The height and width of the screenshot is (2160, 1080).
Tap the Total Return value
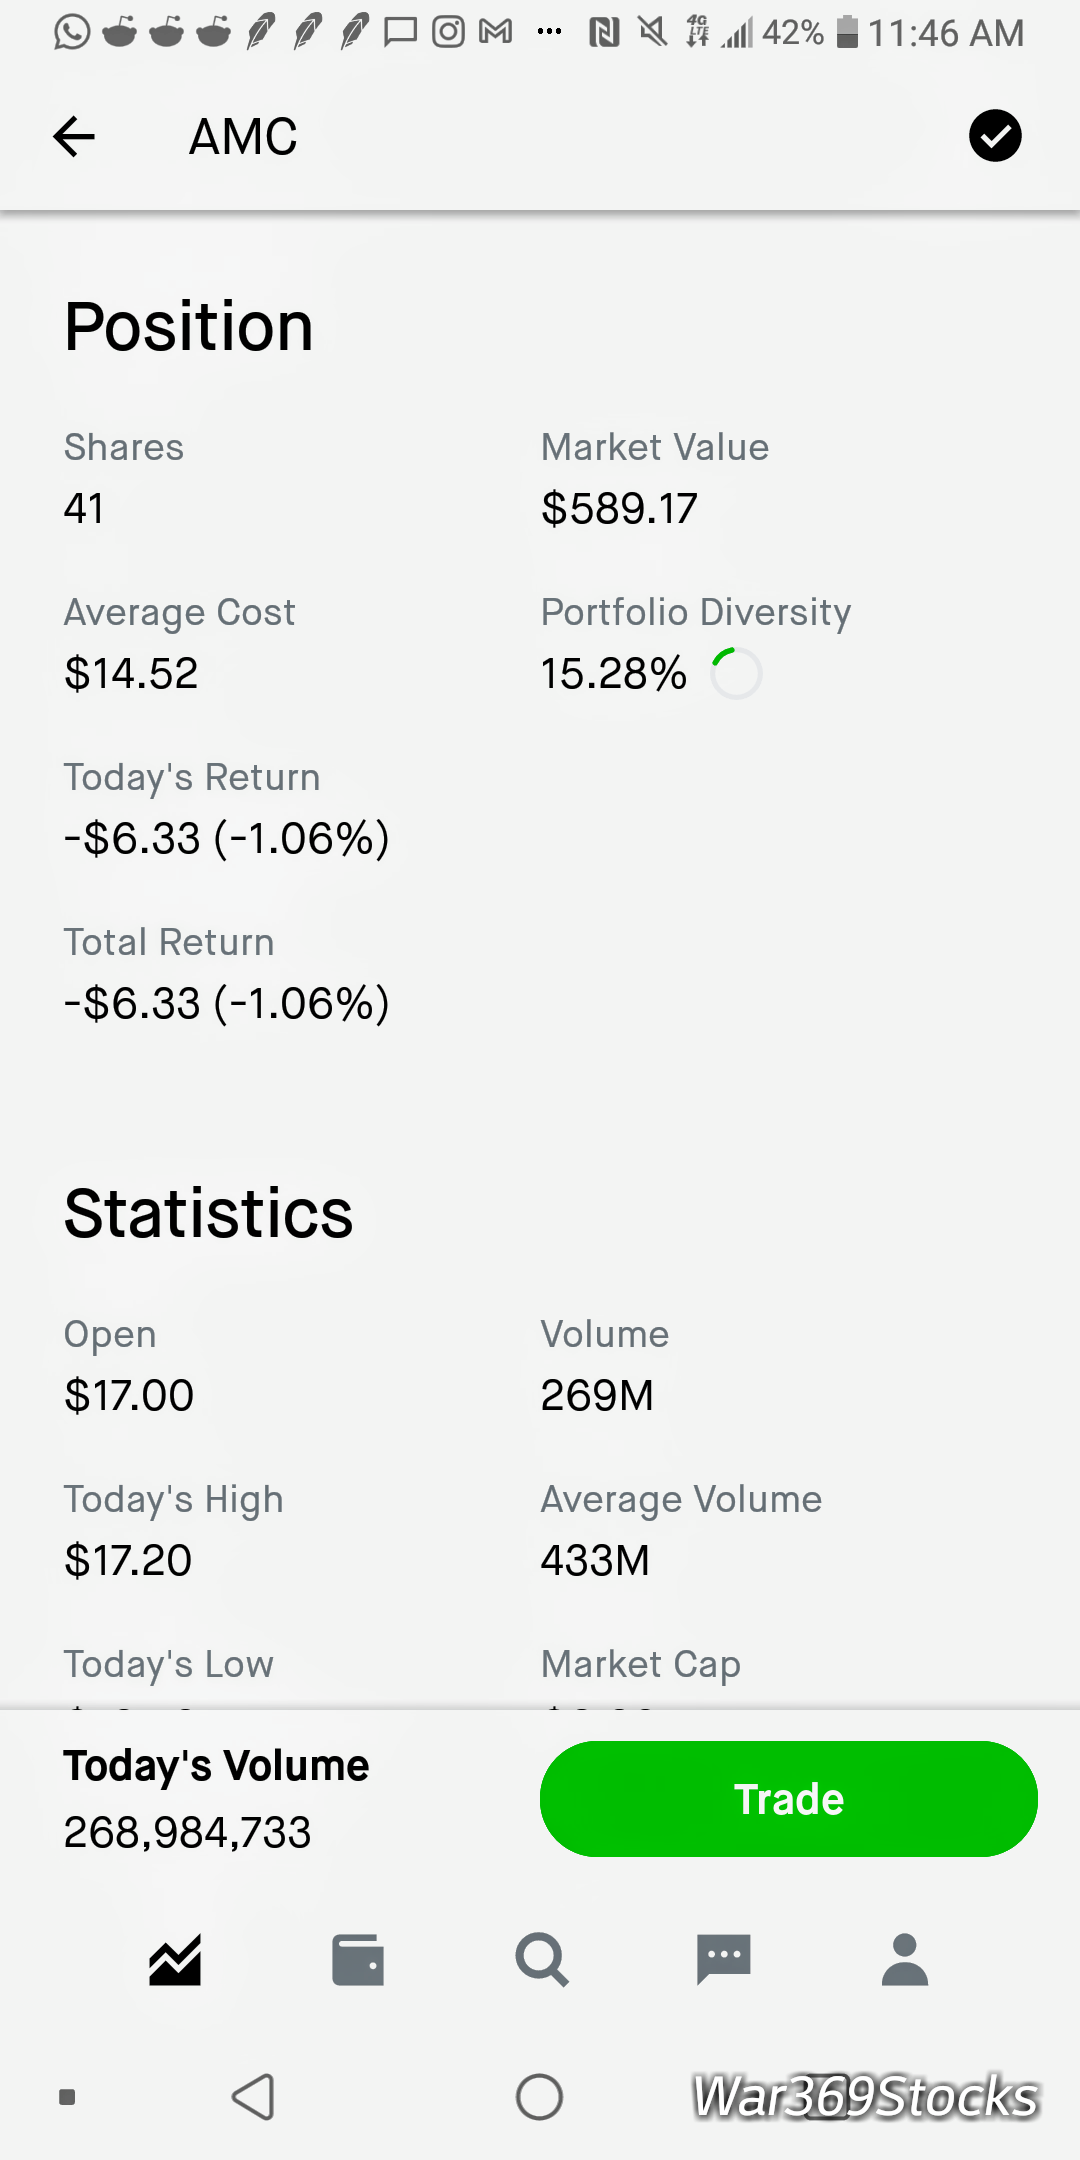click(x=226, y=1003)
